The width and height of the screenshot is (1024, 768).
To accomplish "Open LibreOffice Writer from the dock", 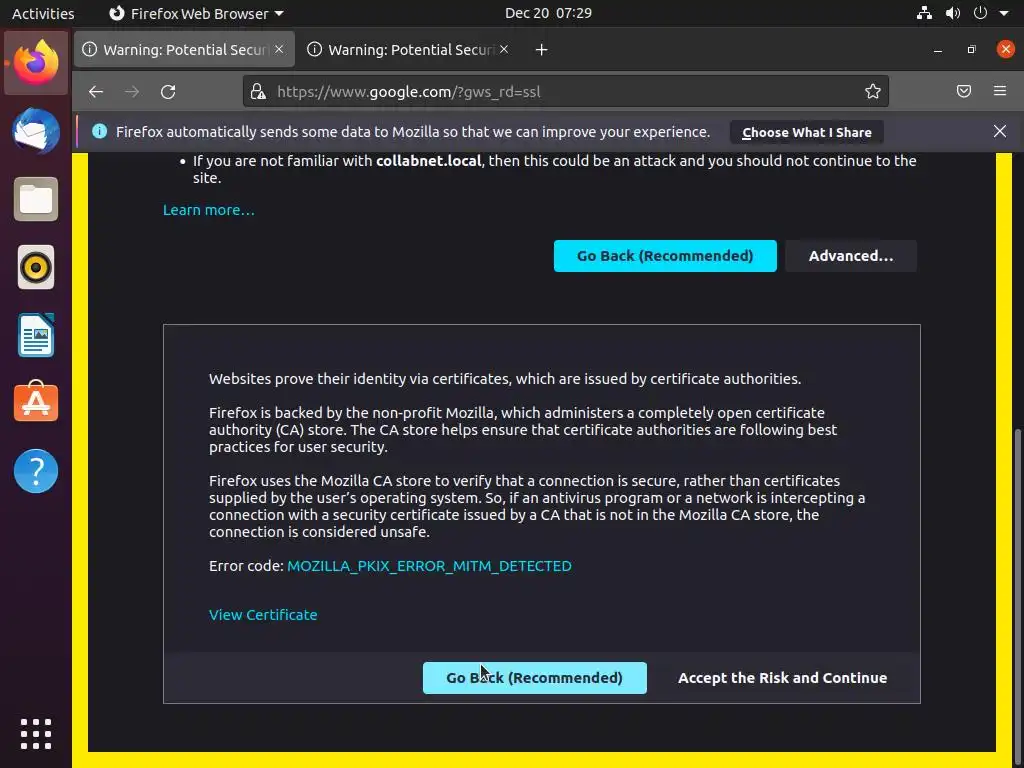I will 36,335.
